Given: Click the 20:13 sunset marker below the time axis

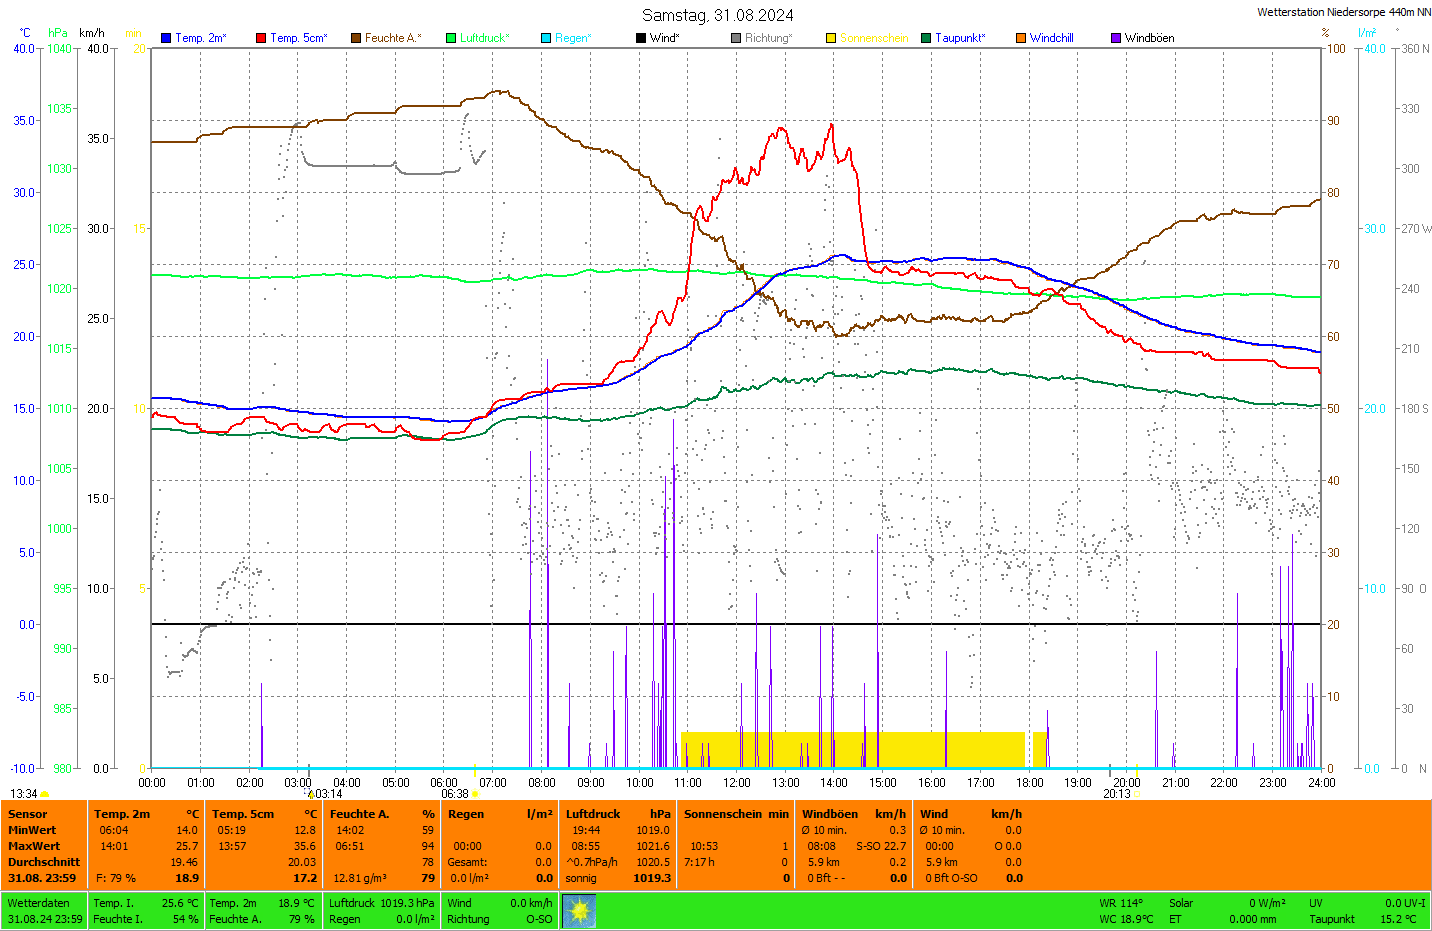Looking at the screenshot, I should pyautogui.click(x=1117, y=794).
